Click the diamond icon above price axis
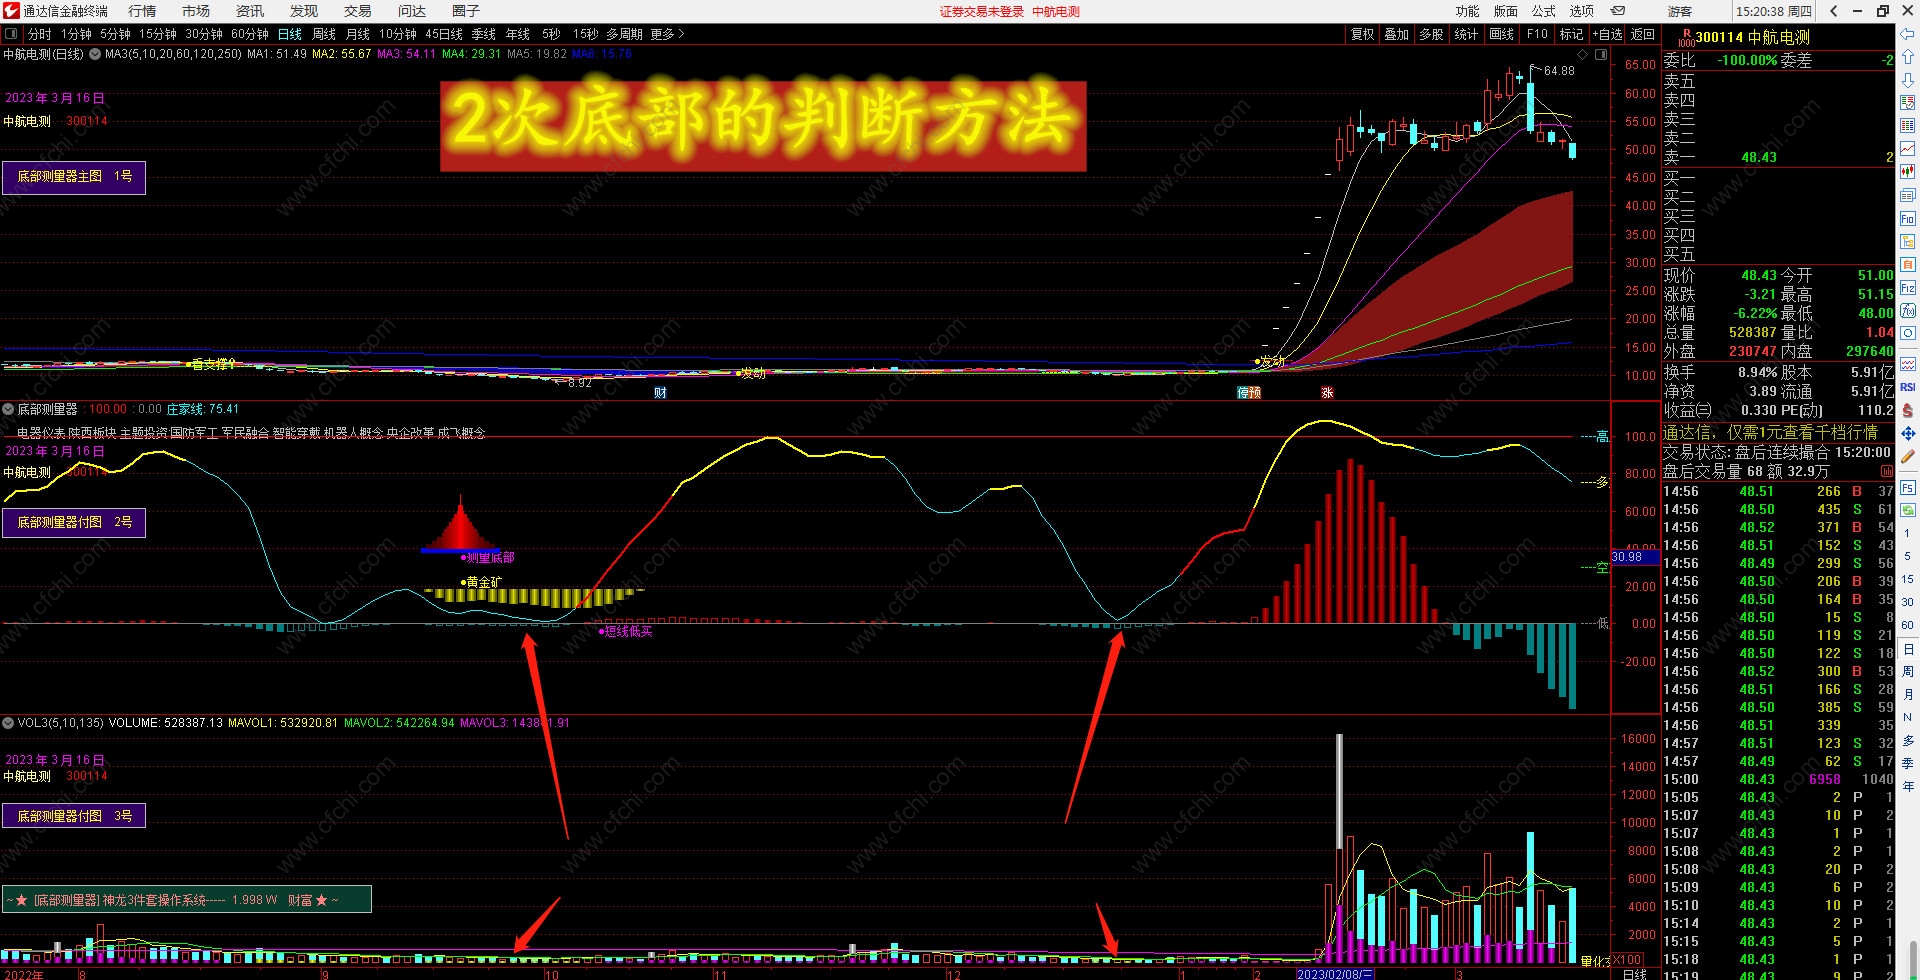Screen dimensions: 1920x980 1582,54
